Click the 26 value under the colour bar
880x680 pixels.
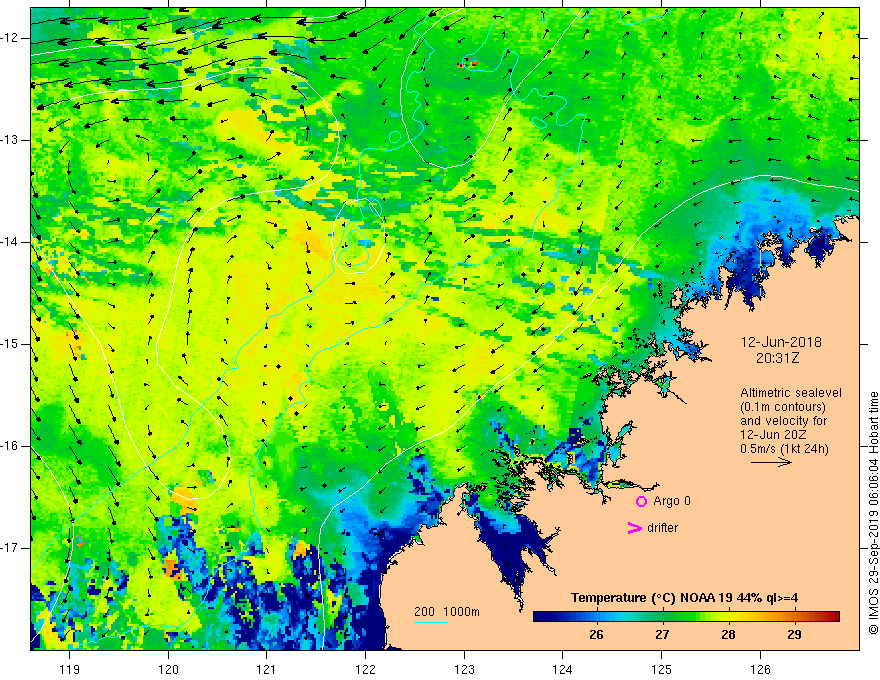point(596,635)
